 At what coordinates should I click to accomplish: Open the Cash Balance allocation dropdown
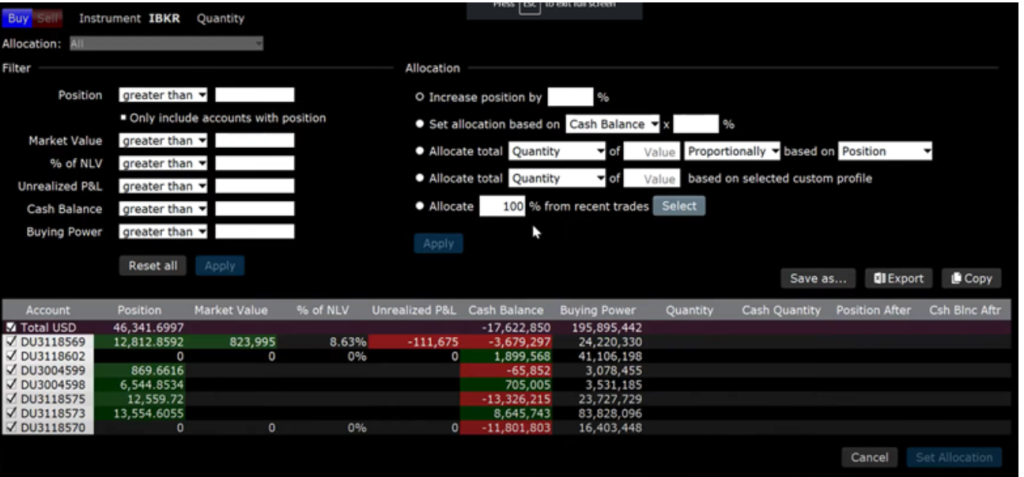(613, 125)
